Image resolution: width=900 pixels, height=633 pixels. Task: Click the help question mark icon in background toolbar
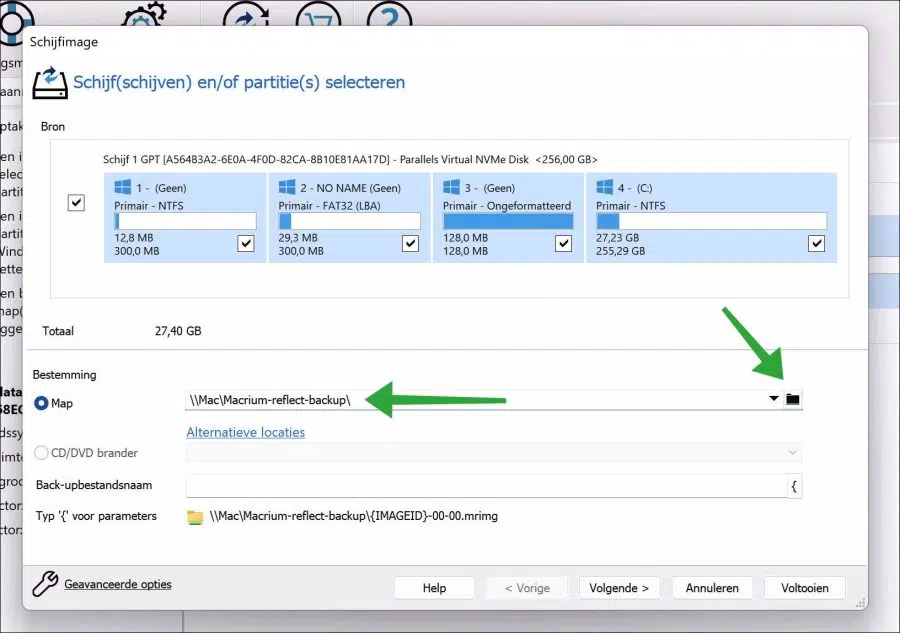point(389,16)
